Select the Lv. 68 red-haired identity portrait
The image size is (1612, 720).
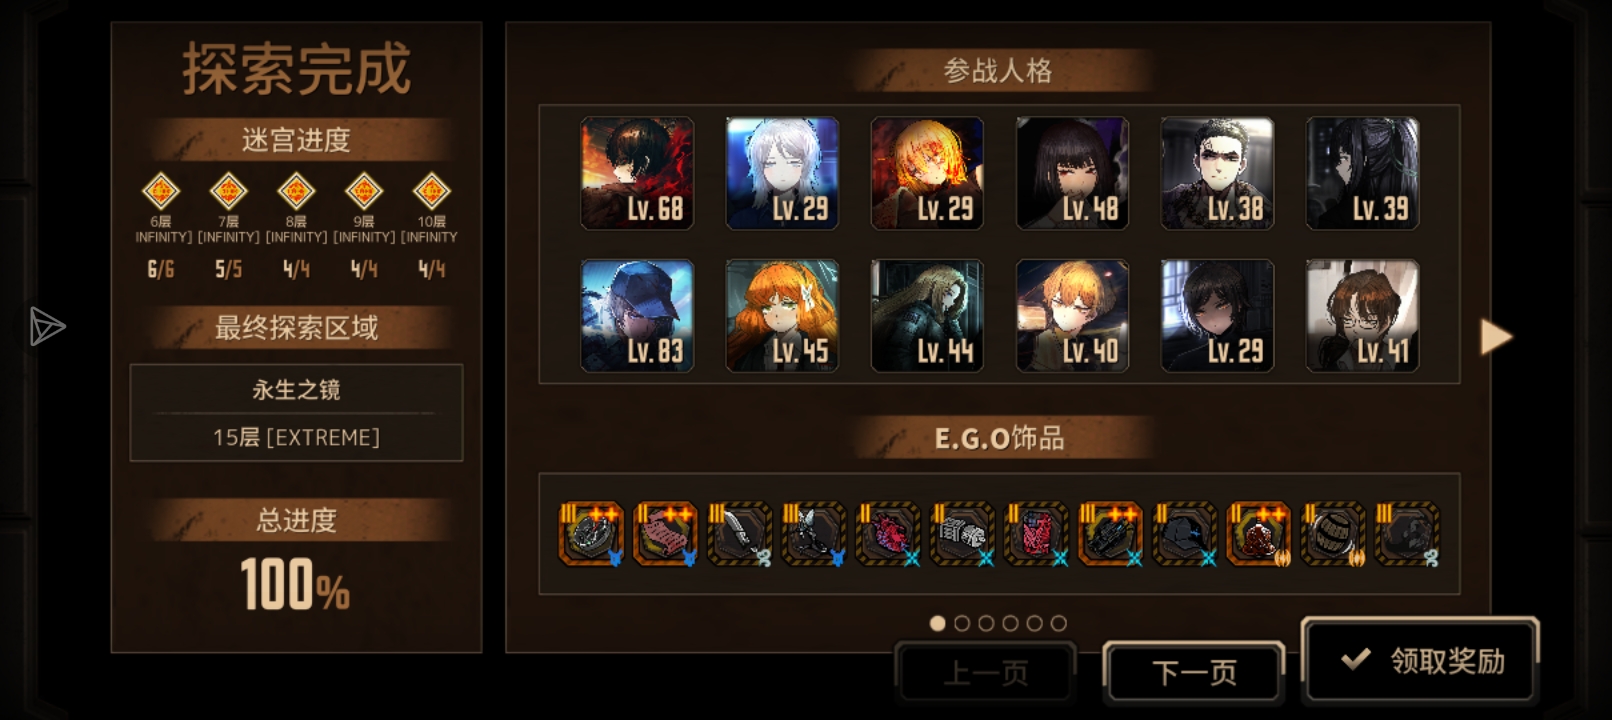click(x=637, y=173)
